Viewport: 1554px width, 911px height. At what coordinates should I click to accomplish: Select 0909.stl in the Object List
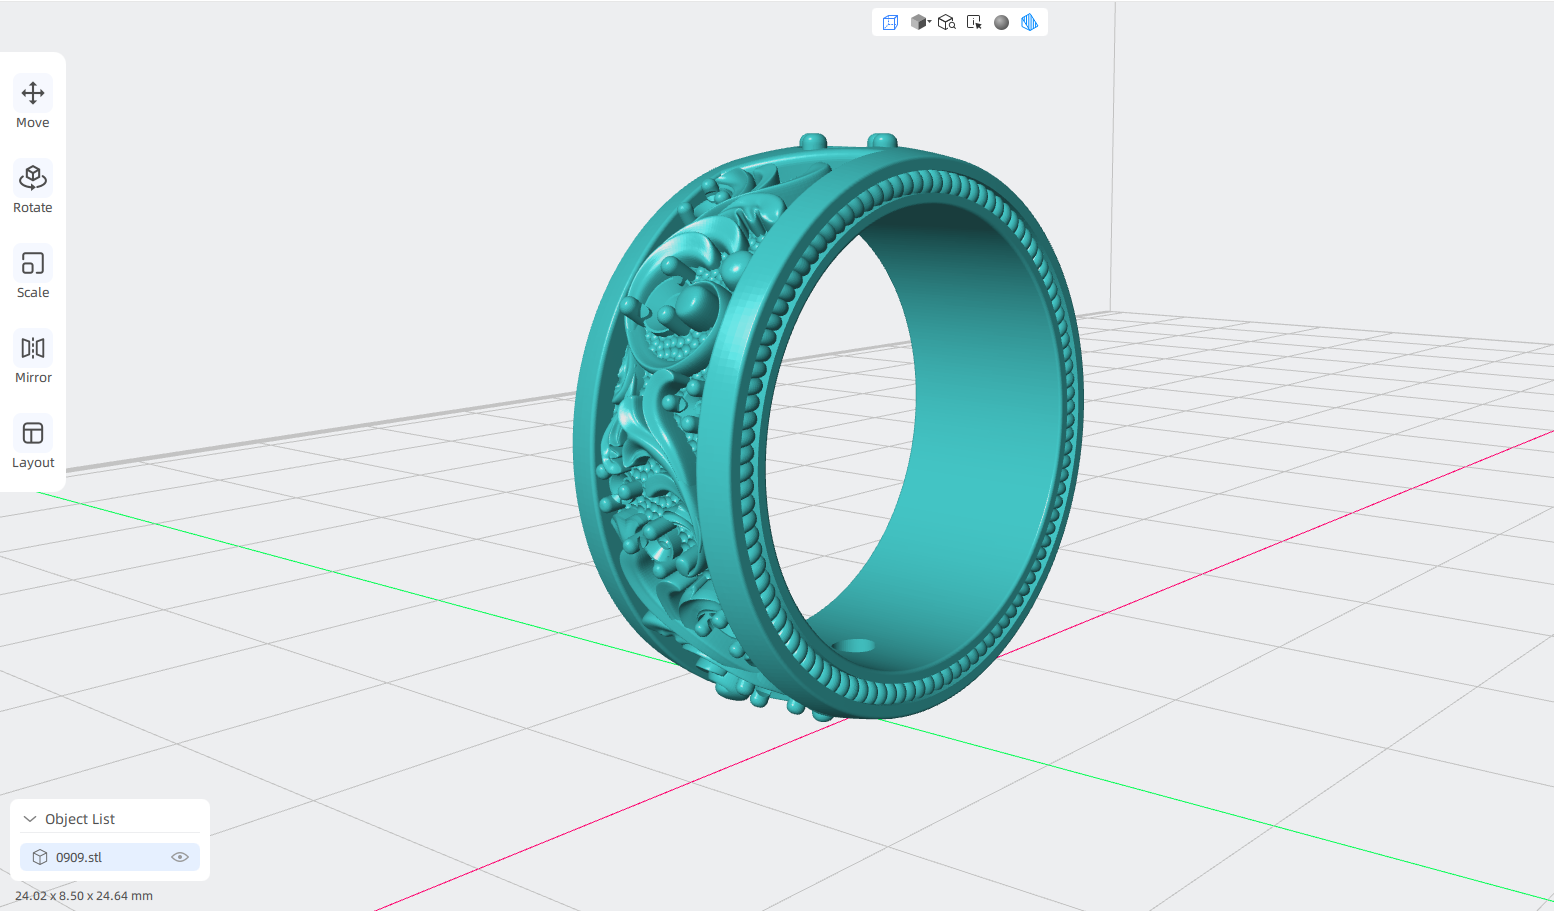[x=110, y=857]
